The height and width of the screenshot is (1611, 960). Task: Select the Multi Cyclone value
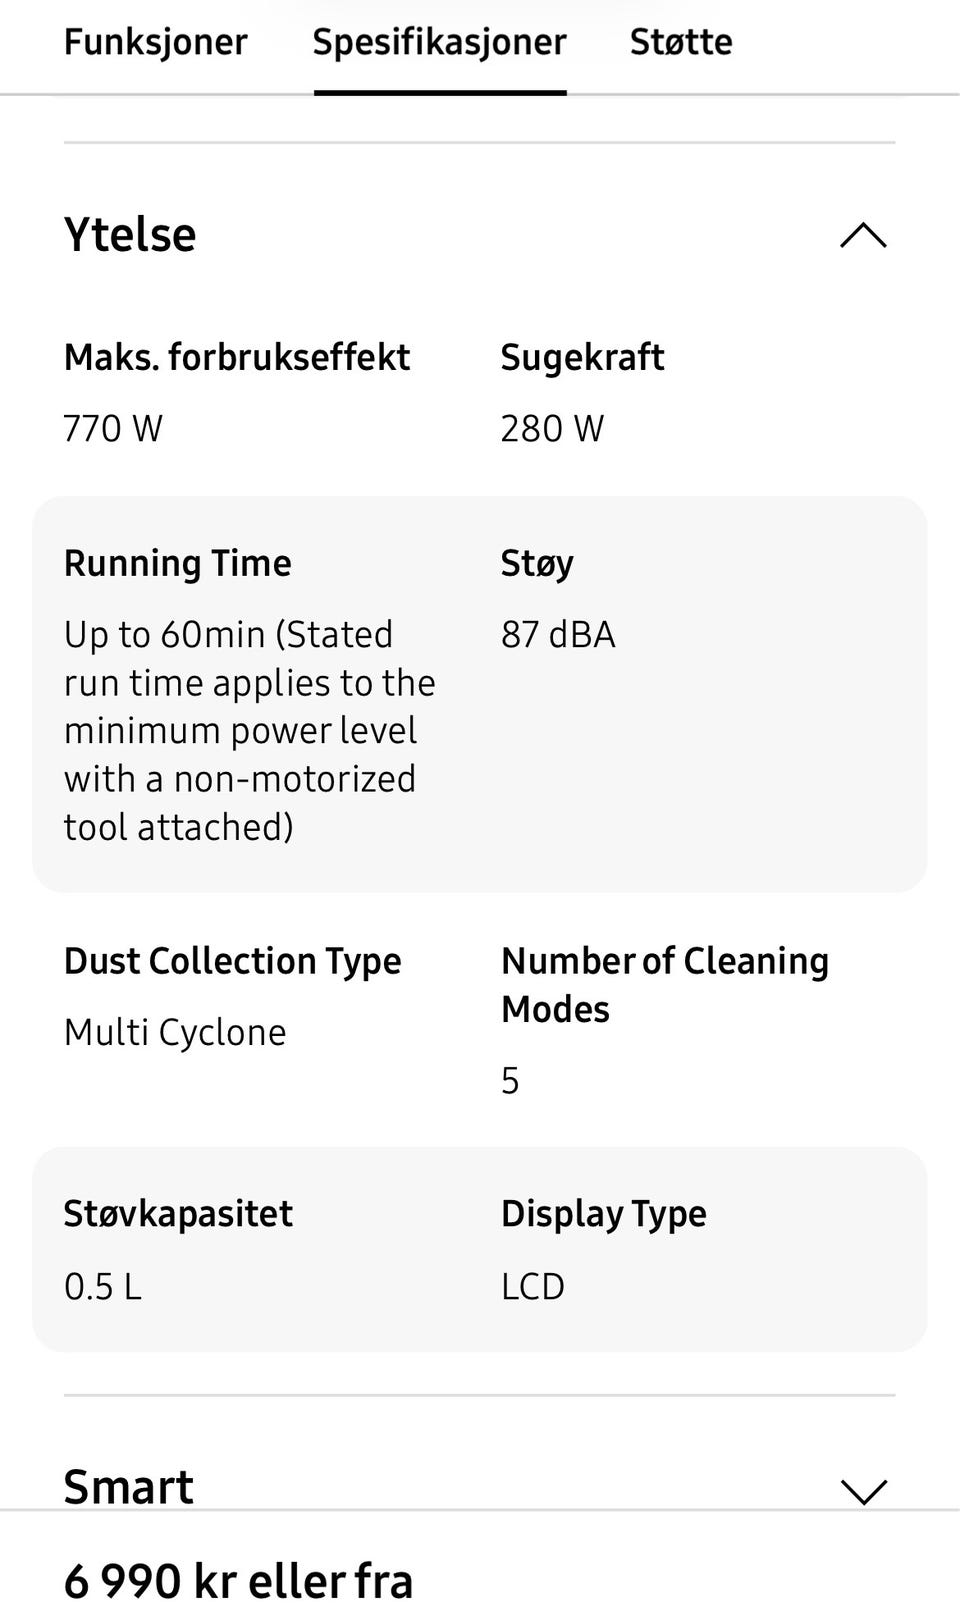(175, 1033)
